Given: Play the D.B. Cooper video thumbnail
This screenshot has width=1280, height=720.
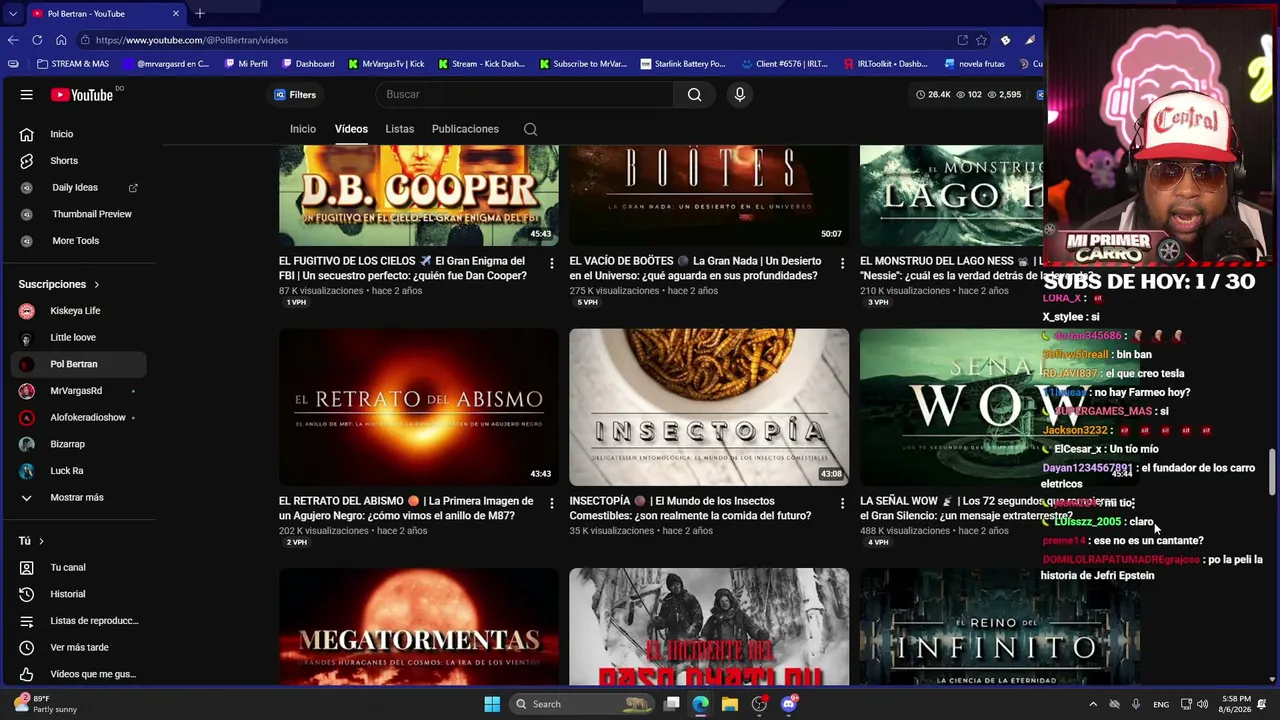Looking at the screenshot, I should tap(419, 196).
